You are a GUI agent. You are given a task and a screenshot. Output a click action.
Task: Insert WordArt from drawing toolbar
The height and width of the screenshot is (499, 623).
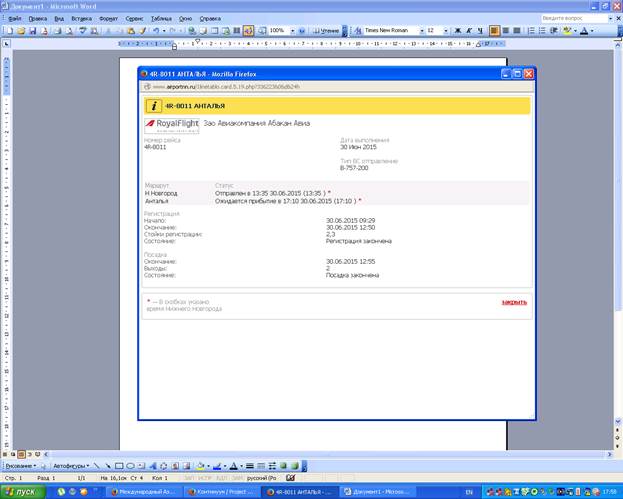(x=153, y=466)
